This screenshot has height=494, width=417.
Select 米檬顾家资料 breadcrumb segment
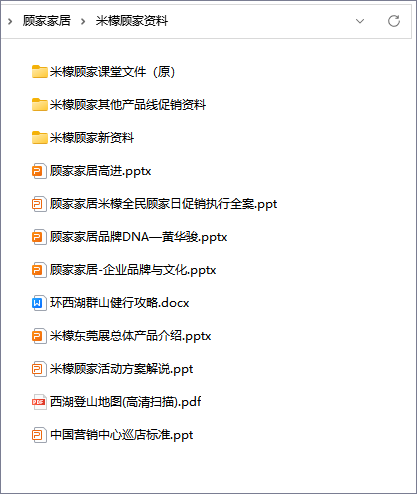[132, 21]
